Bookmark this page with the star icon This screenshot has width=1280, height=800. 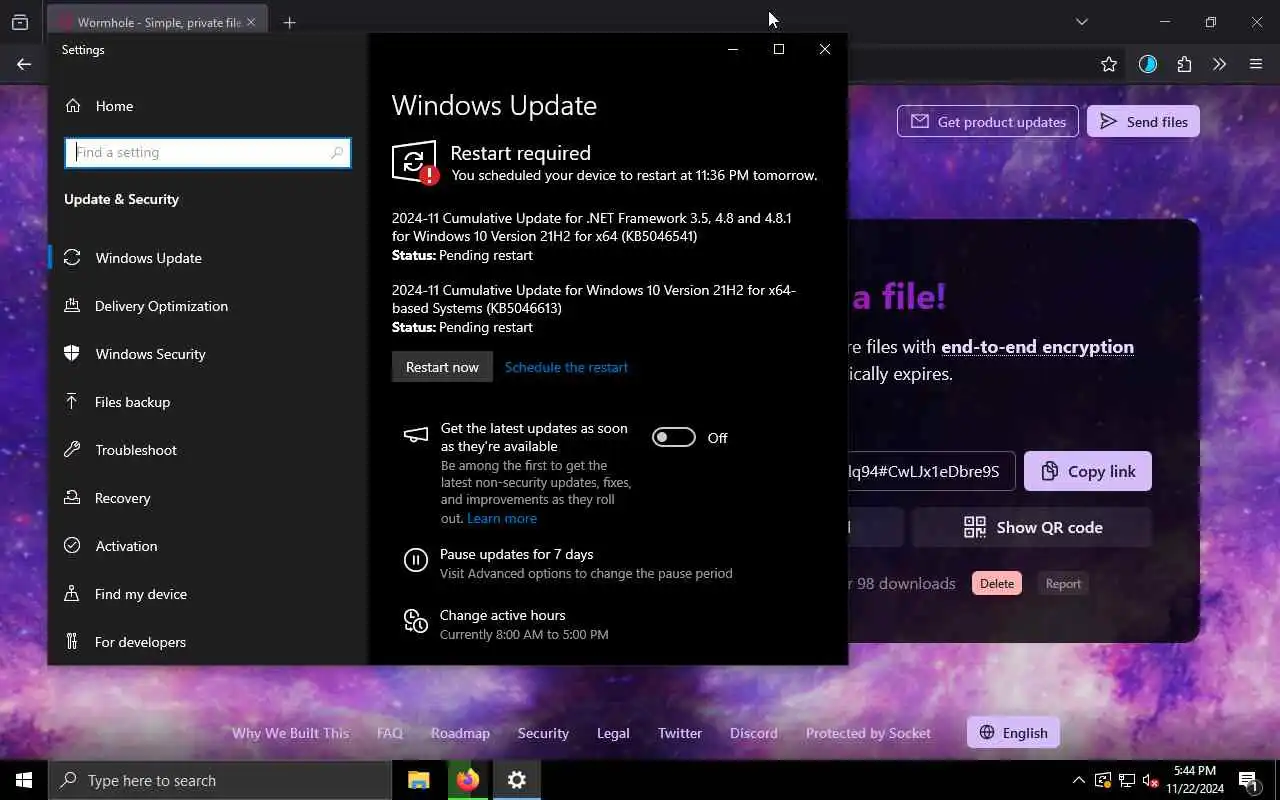click(x=1109, y=64)
